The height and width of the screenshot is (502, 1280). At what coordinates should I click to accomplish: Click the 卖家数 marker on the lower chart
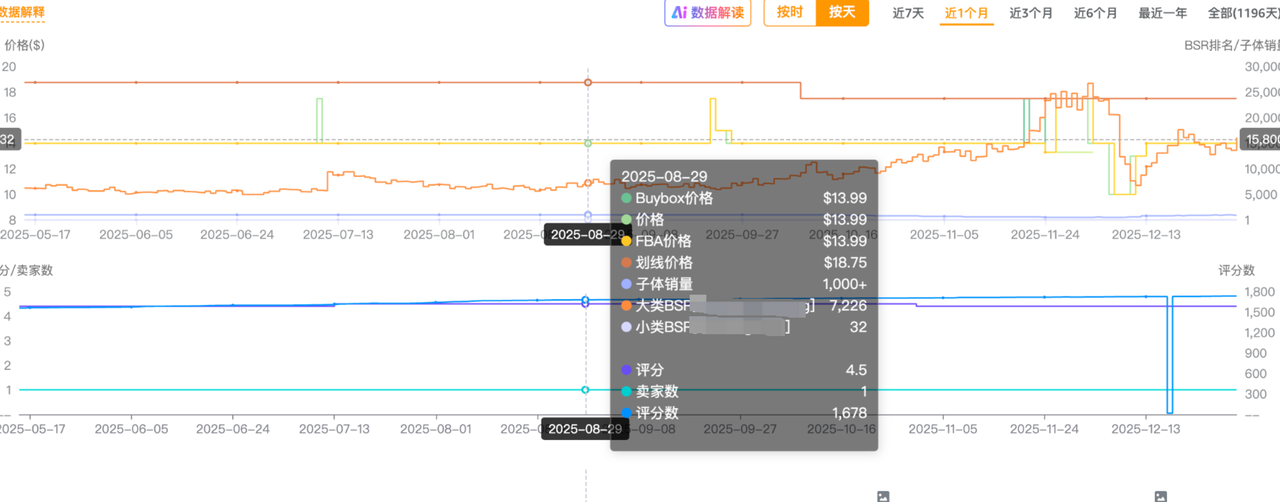586,390
